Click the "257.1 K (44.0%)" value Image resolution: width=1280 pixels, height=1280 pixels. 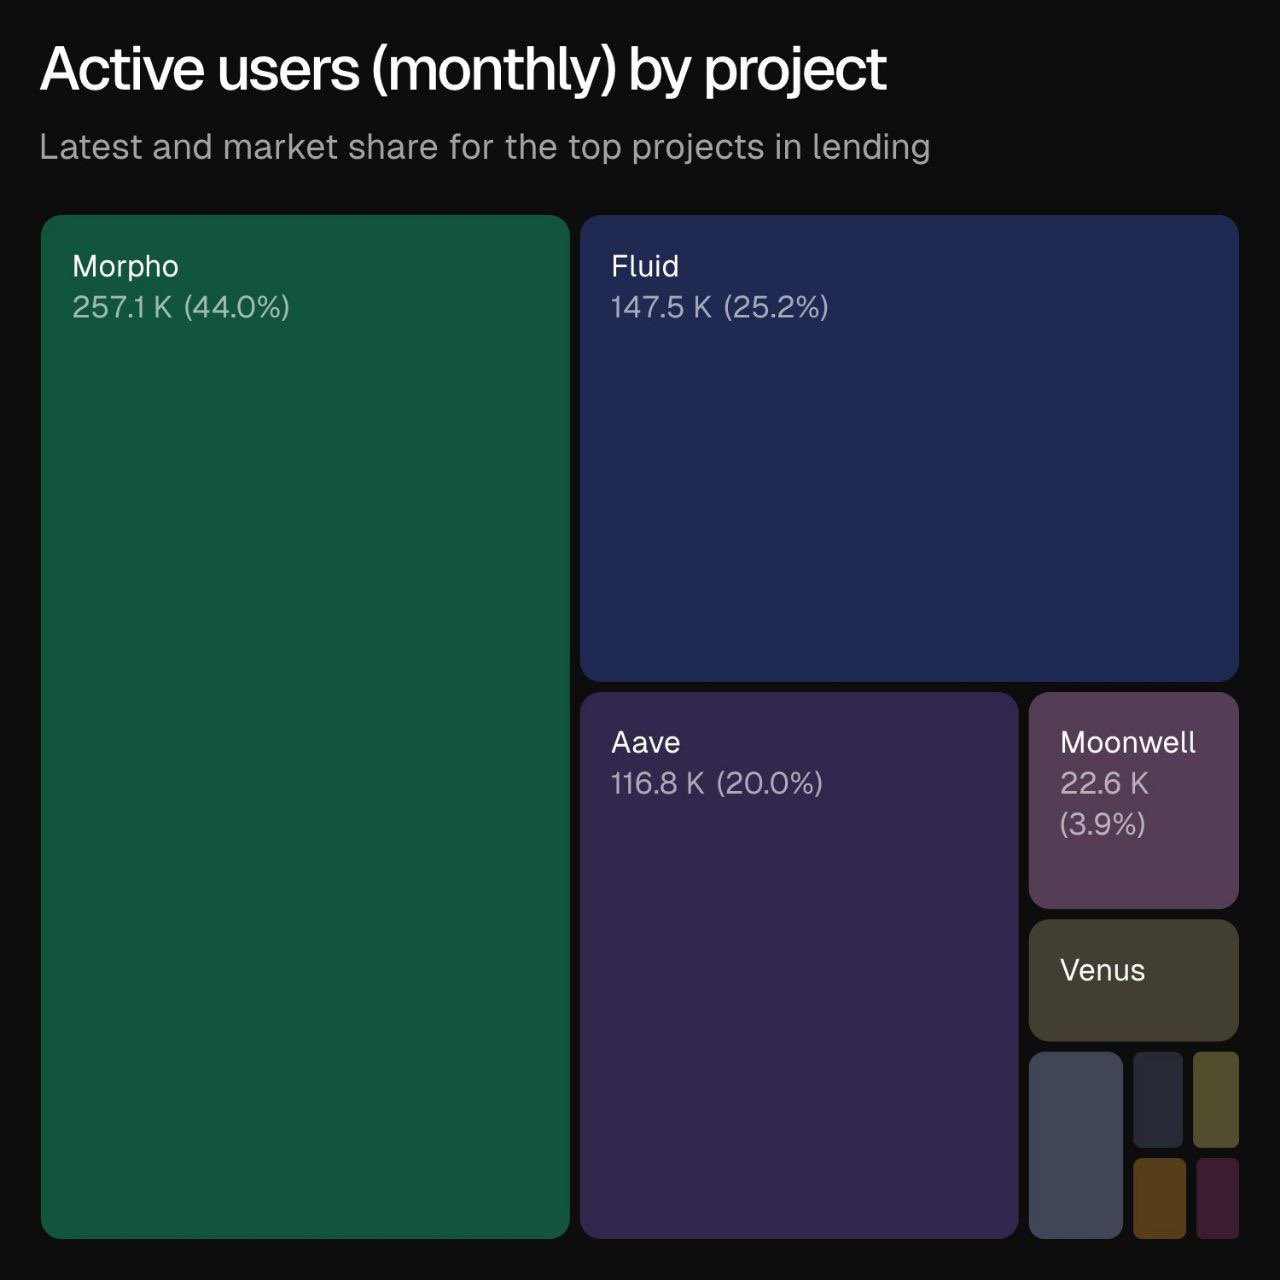[181, 307]
